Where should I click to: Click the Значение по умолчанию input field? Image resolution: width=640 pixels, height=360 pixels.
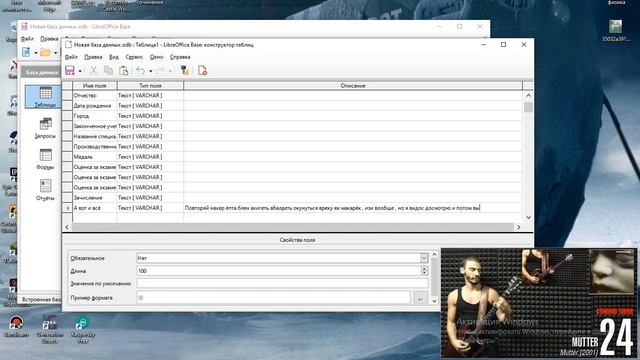(282, 283)
